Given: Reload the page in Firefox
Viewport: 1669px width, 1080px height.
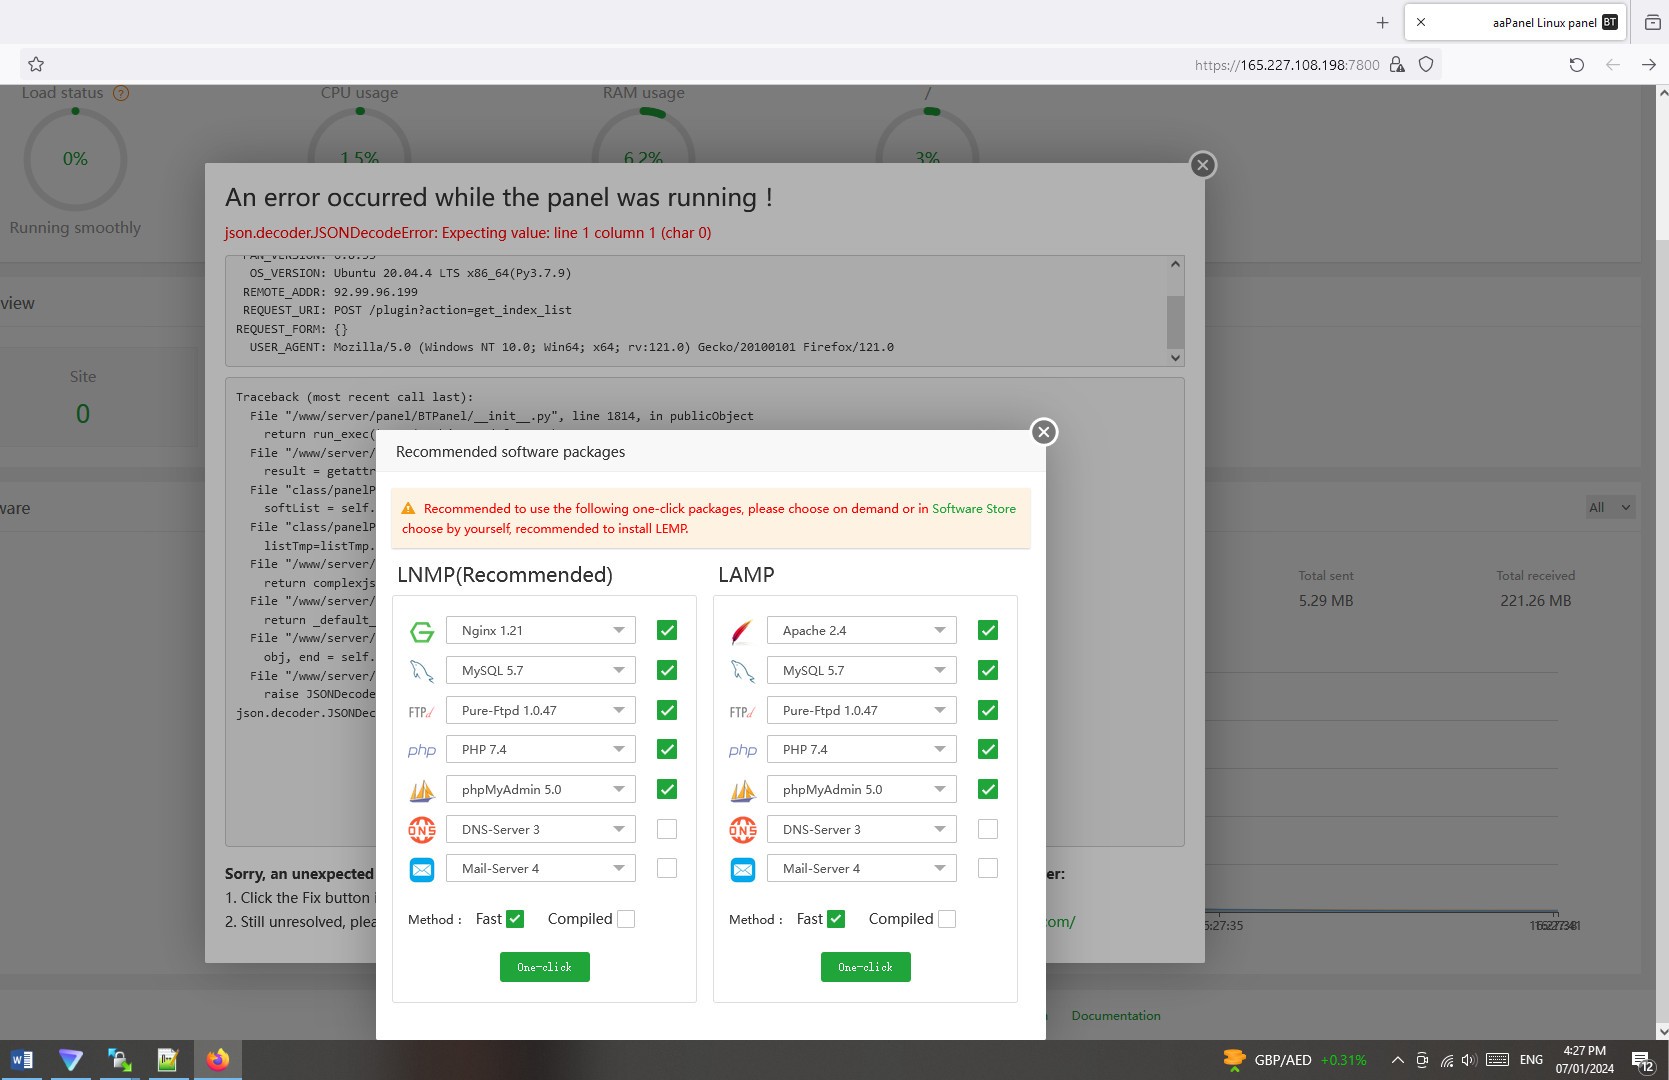Looking at the screenshot, I should 1577,65.
